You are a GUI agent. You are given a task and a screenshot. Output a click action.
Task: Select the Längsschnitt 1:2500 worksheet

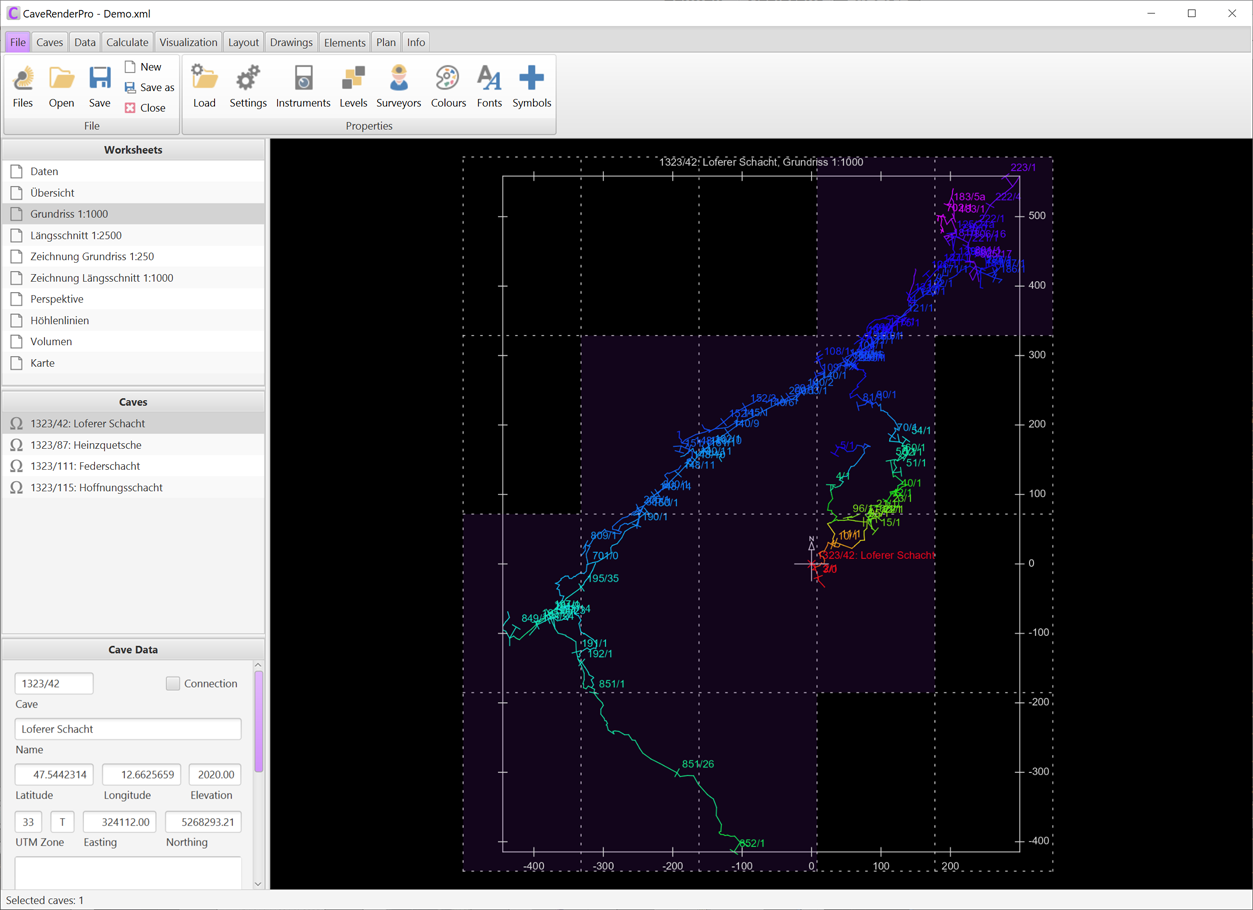point(76,235)
